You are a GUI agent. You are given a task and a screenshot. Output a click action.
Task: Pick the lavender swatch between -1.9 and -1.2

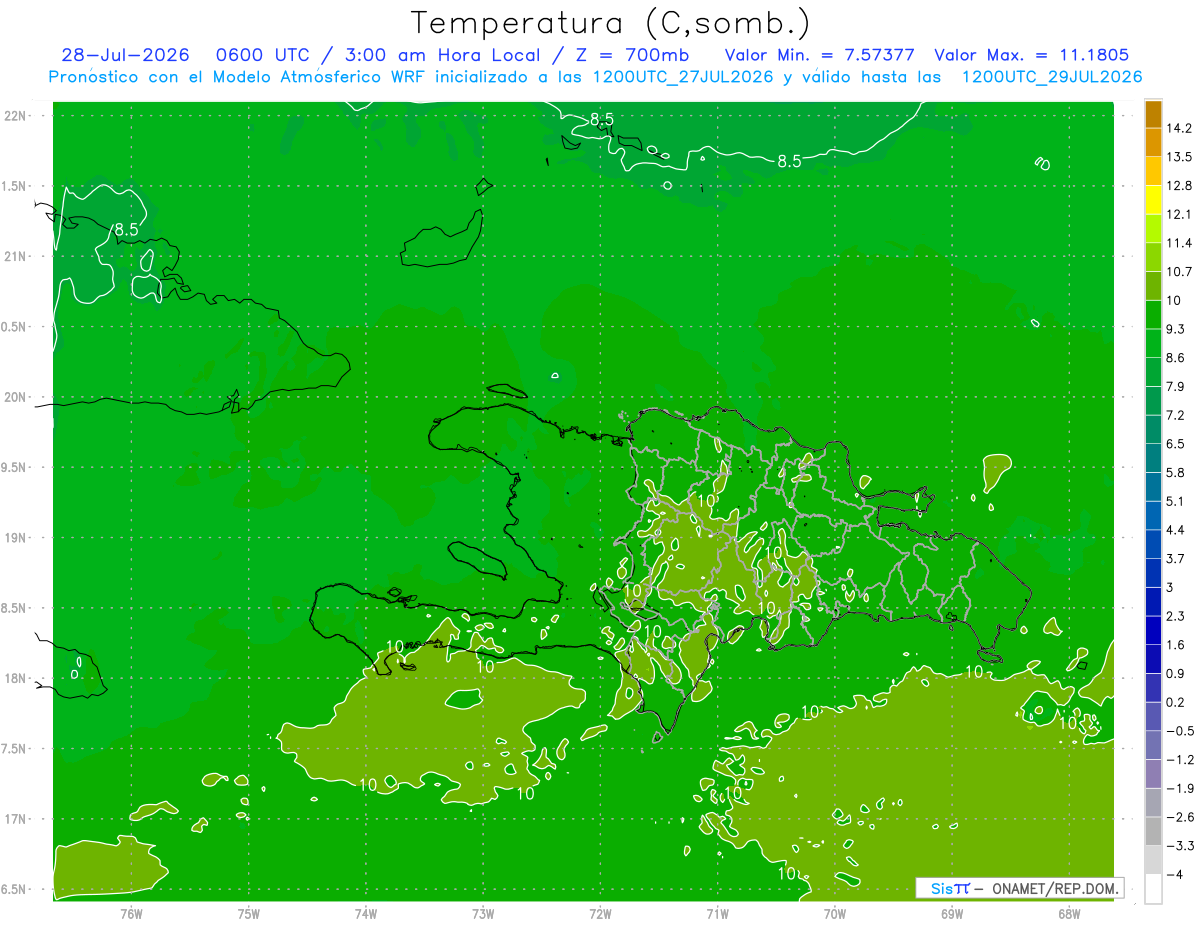(1153, 774)
